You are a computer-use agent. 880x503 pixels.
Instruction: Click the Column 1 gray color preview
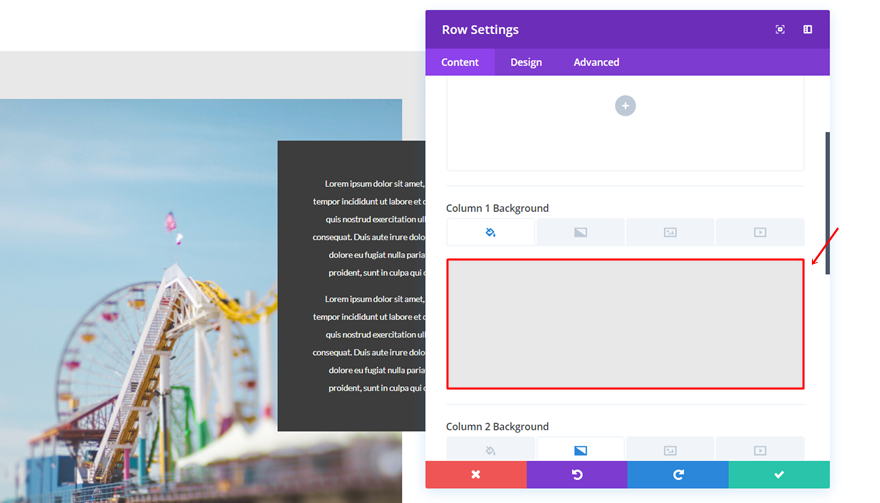point(625,324)
